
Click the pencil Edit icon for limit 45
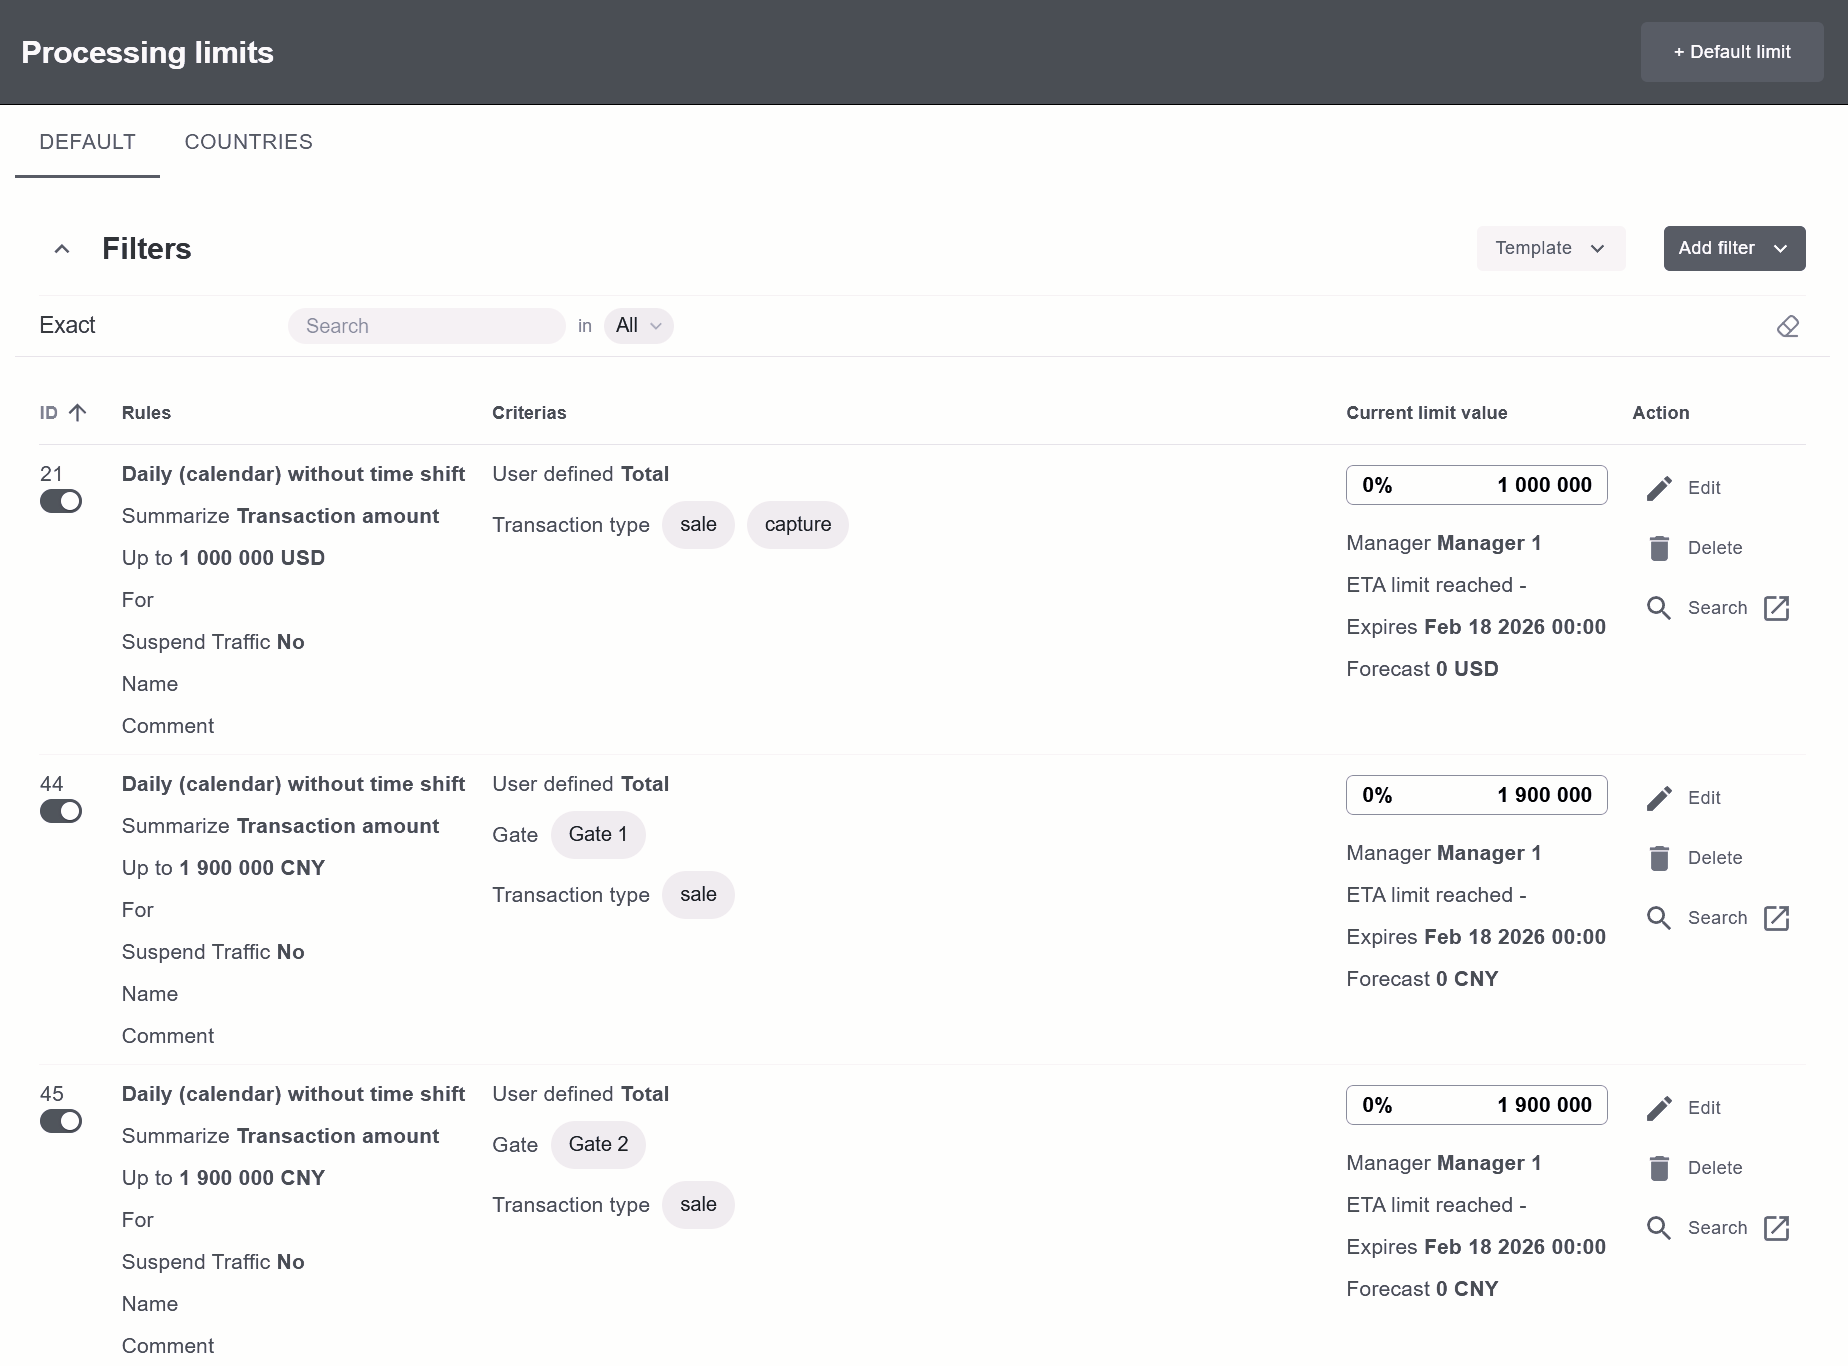tap(1659, 1108)
